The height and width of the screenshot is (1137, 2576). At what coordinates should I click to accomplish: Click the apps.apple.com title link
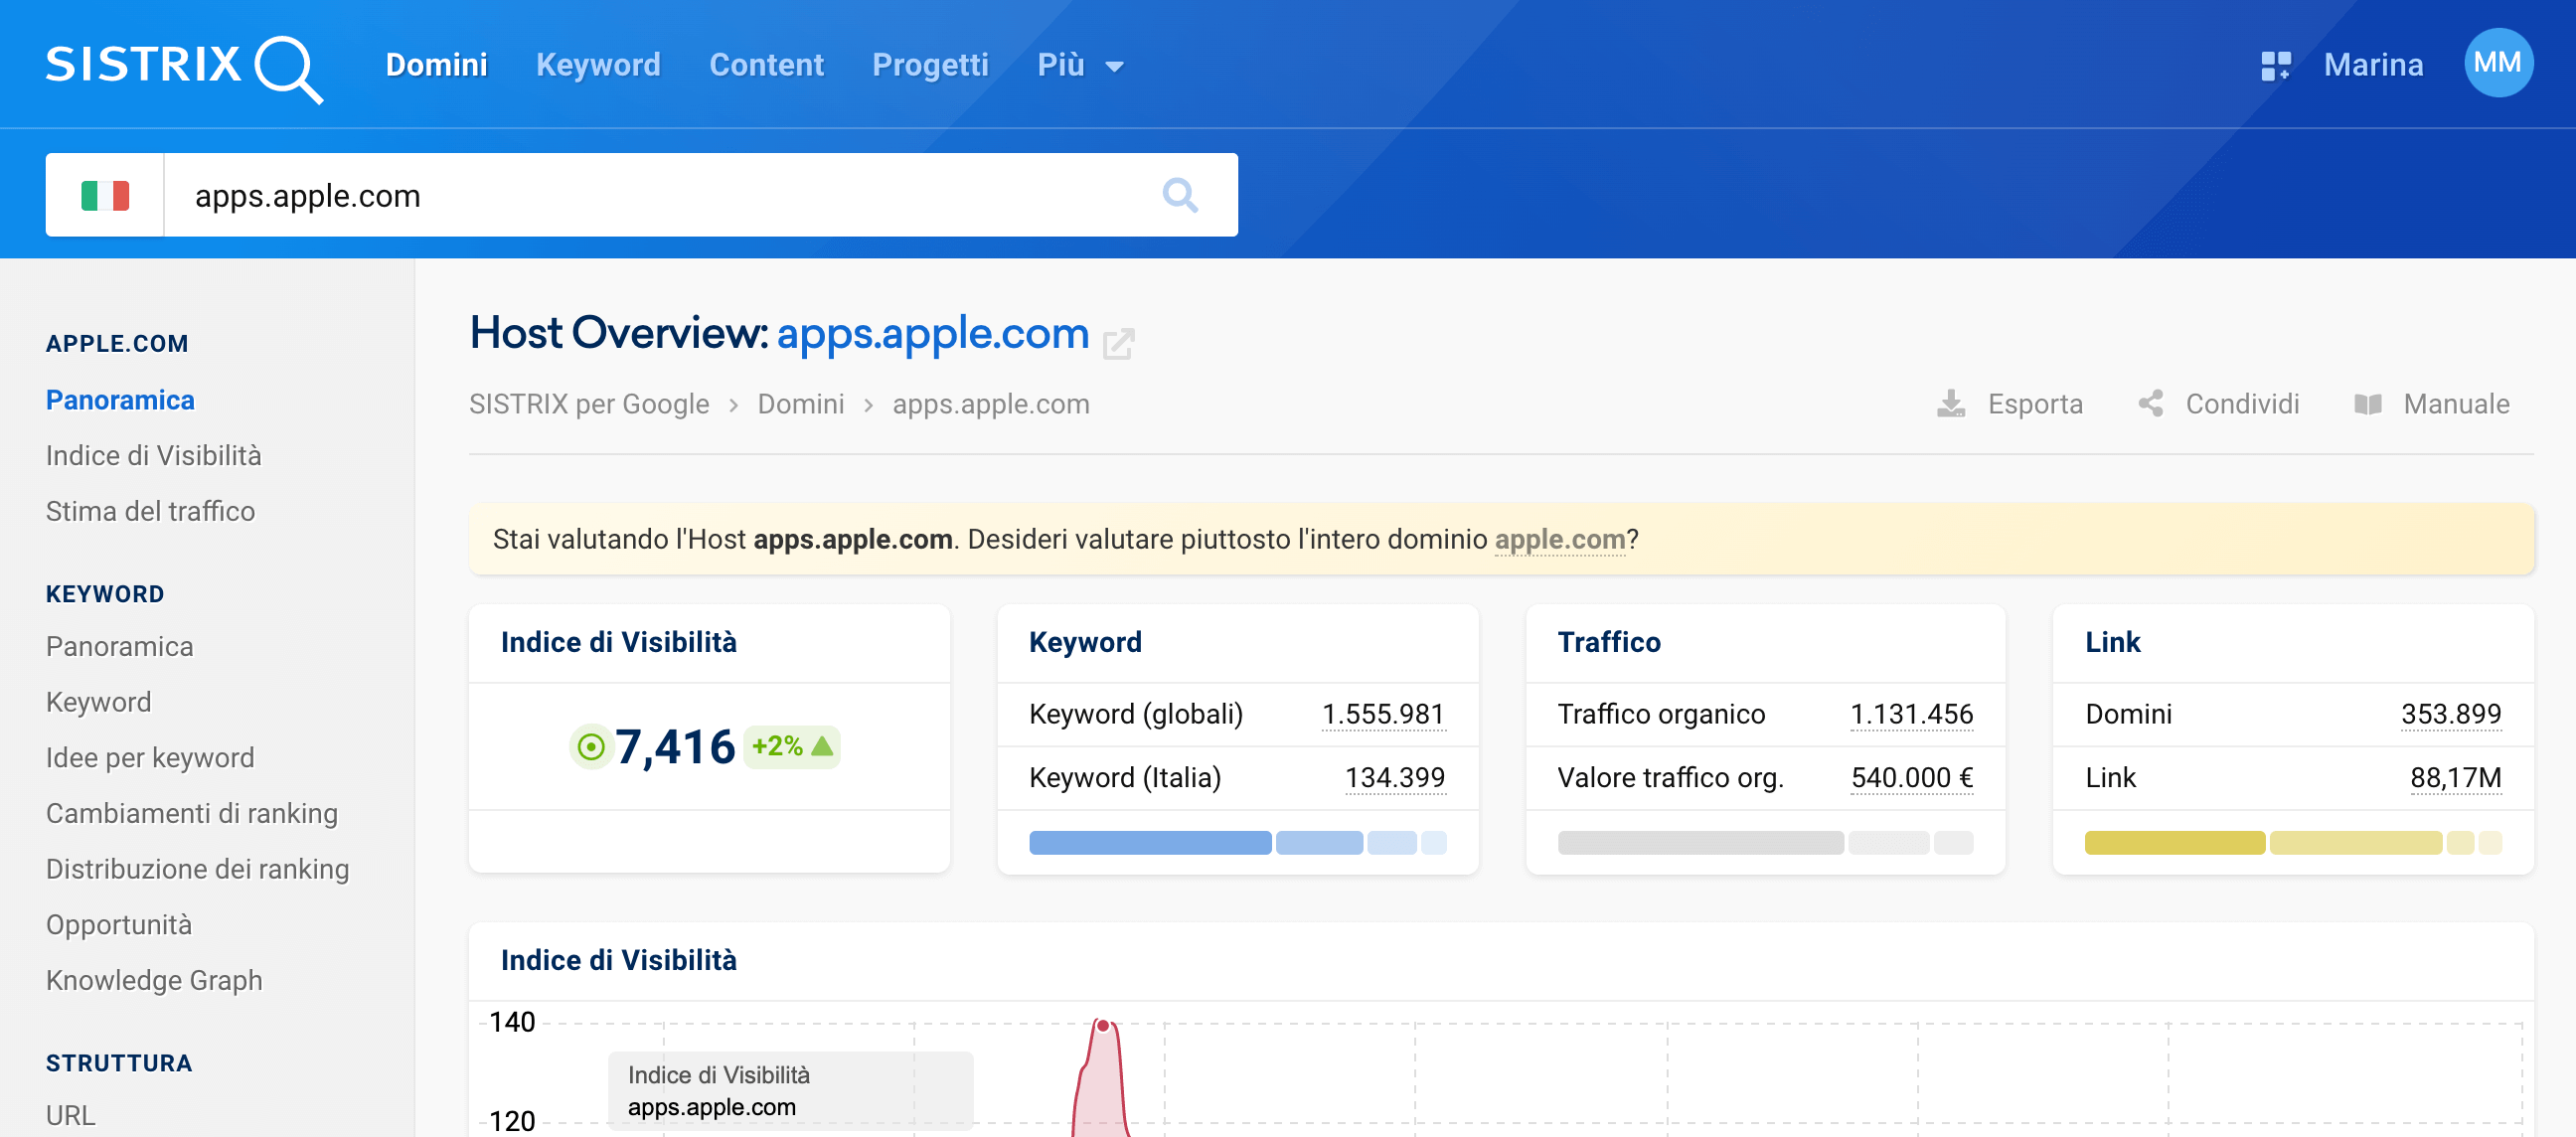pos(932,333)
